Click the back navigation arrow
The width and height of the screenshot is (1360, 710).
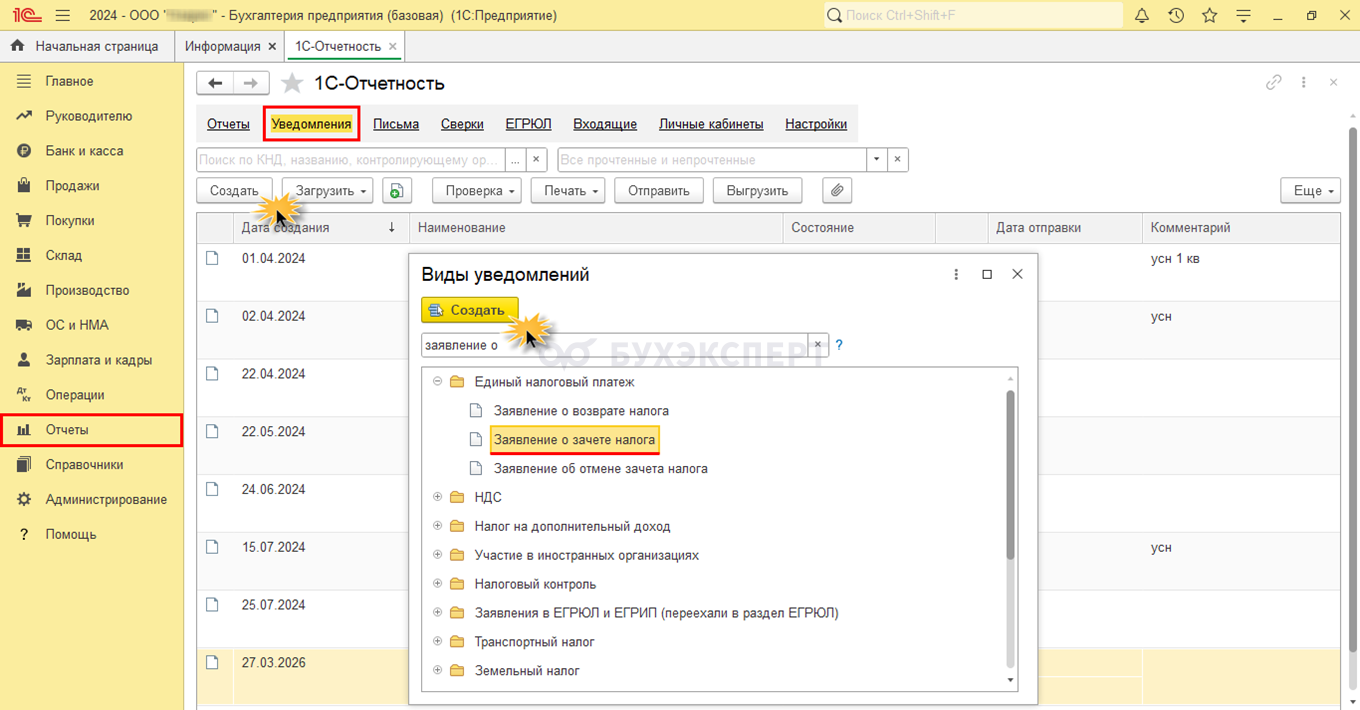215,83
